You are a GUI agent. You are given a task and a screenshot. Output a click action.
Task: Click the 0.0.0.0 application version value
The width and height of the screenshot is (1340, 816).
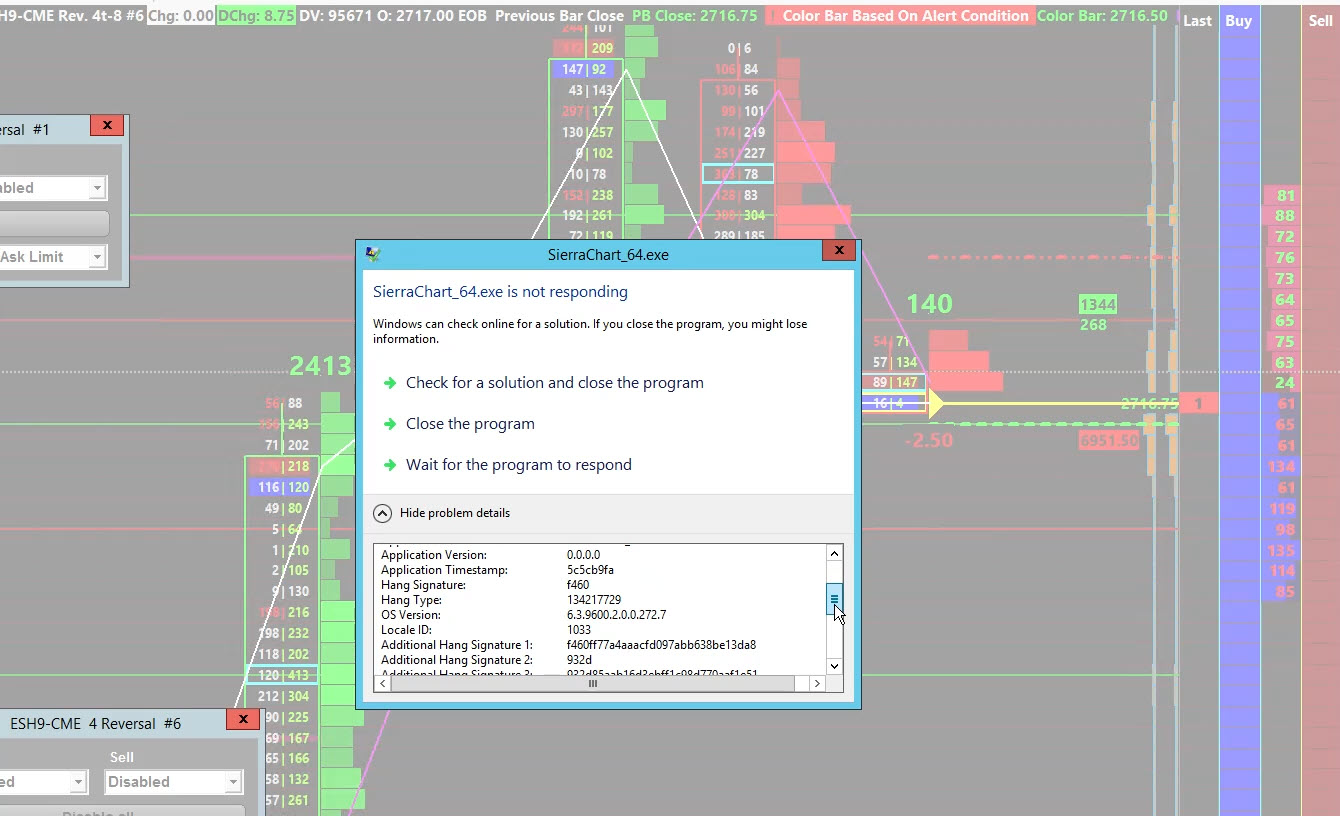coord(583,555)
